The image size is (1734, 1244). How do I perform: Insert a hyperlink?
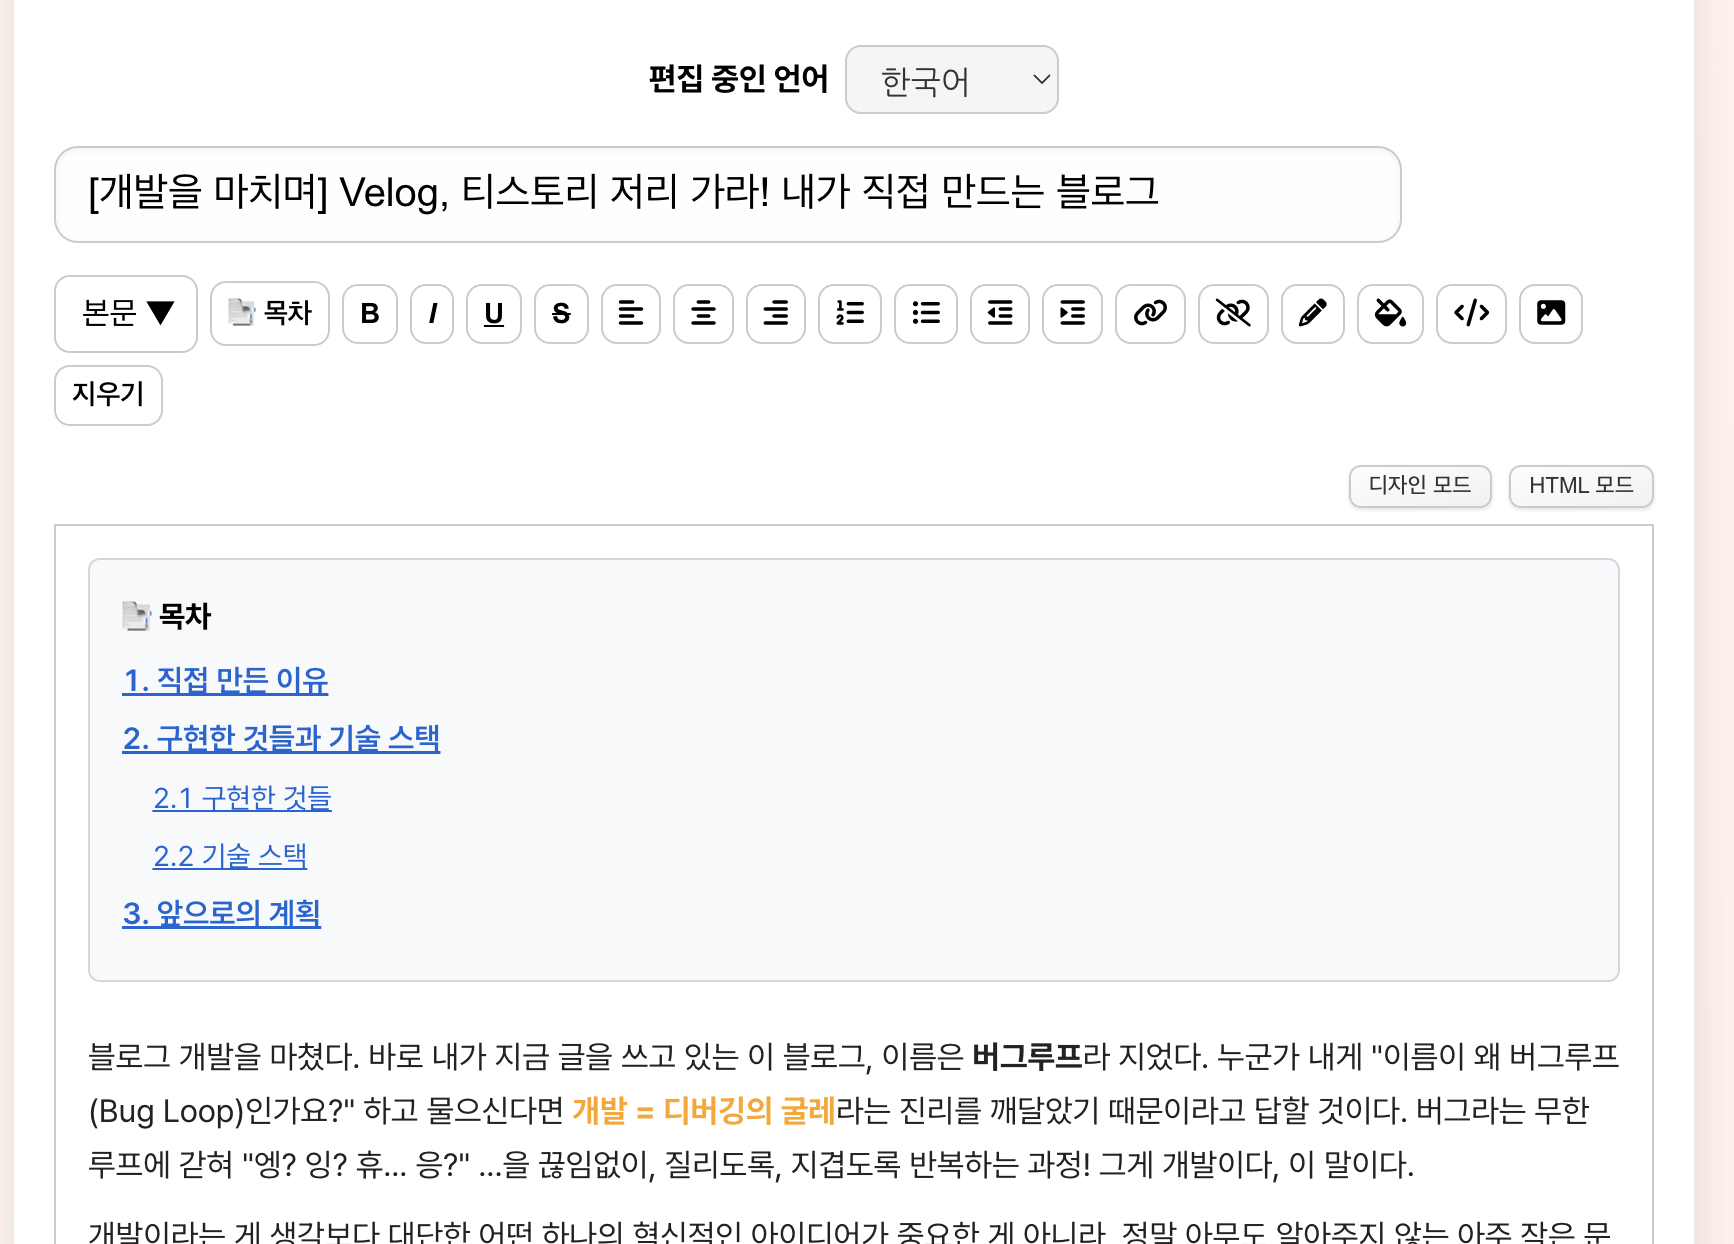pyautogui.click(x=1150, y=314)
